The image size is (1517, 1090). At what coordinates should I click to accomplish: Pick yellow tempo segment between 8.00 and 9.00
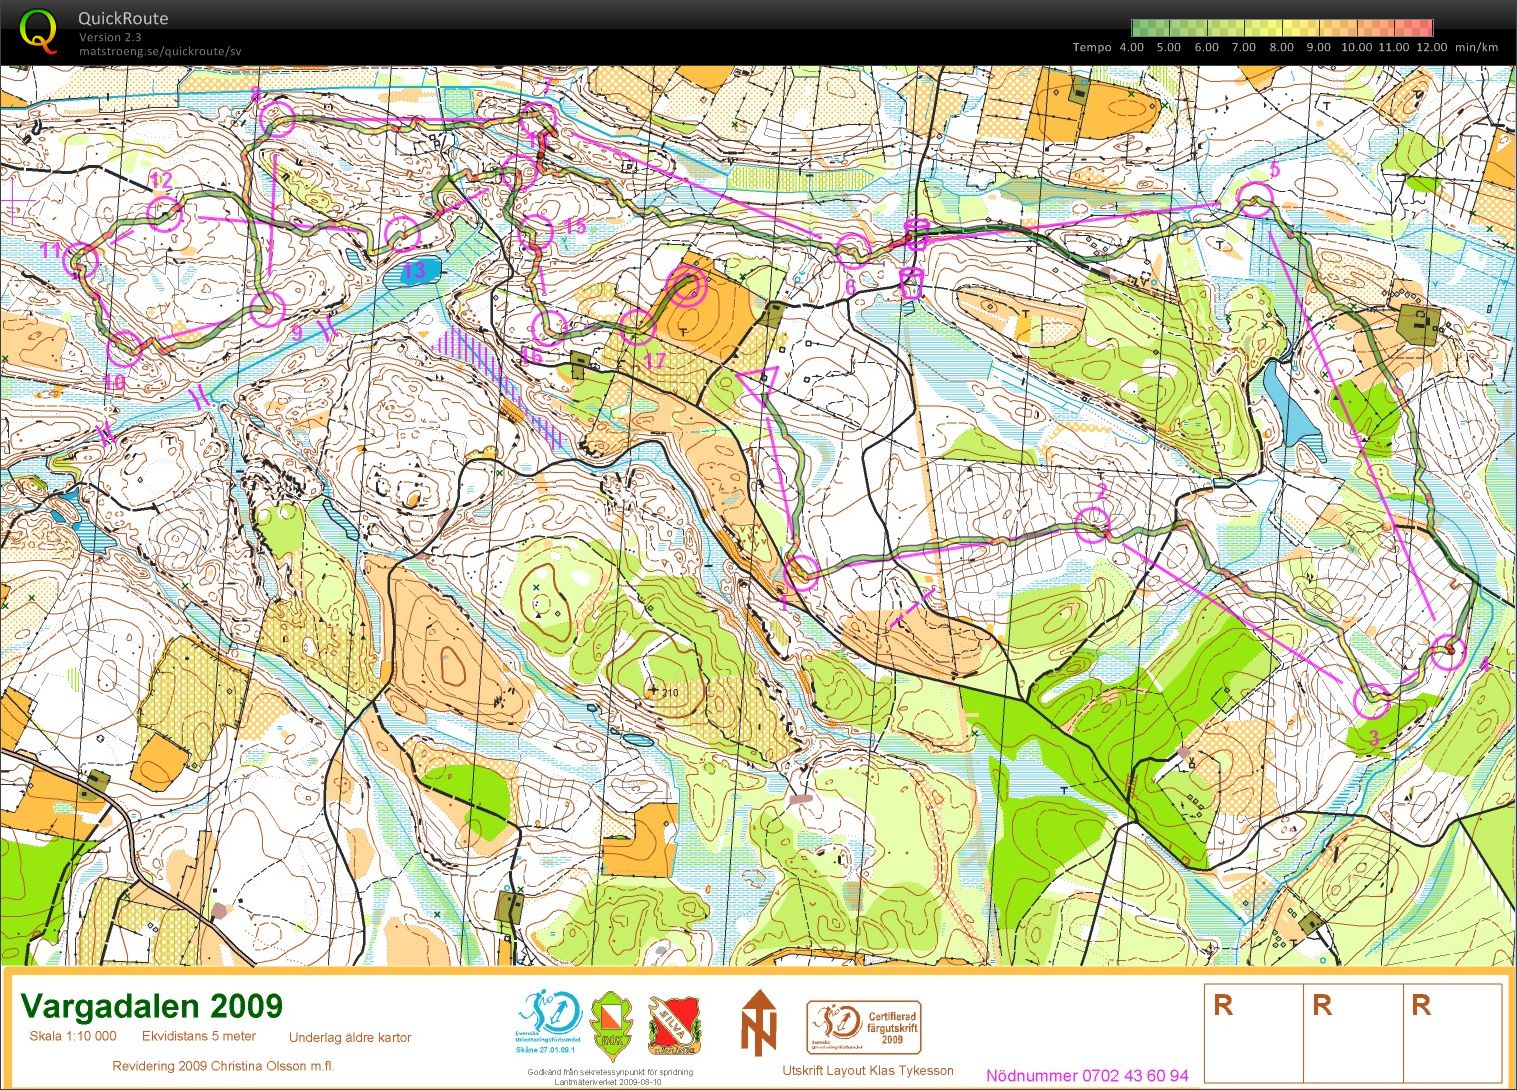1301,28
